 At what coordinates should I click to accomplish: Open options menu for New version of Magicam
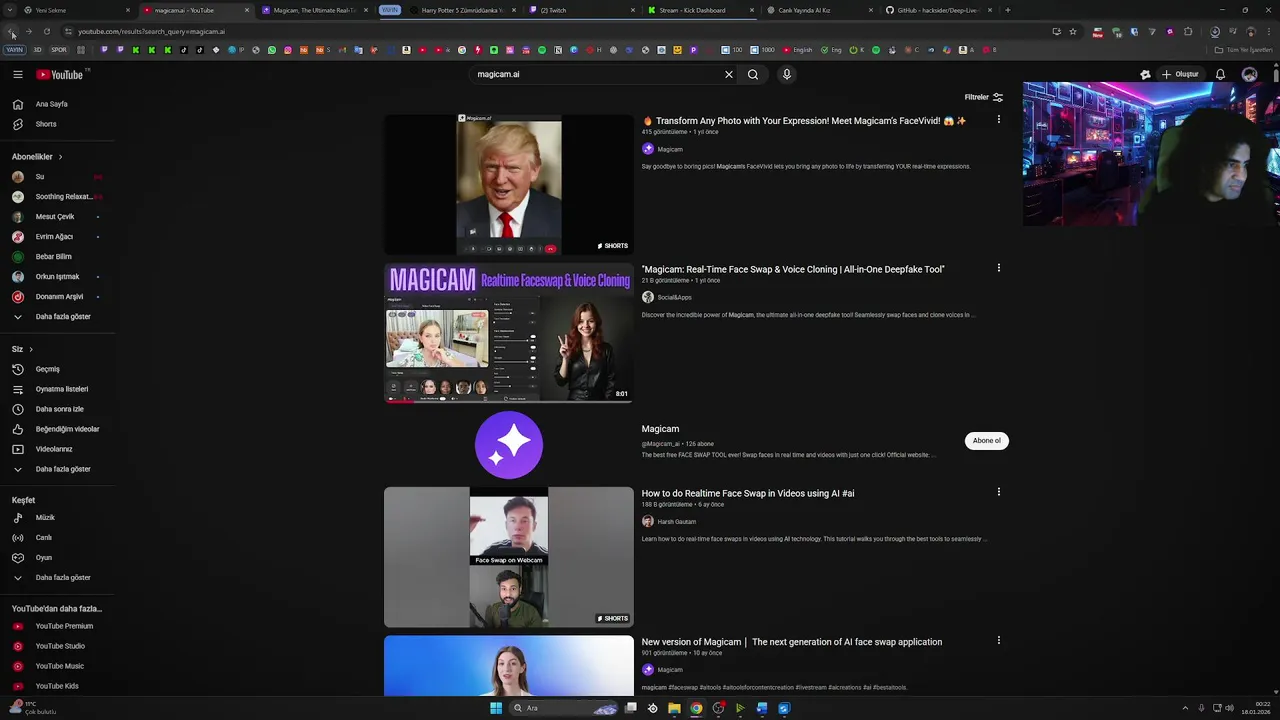998,640
